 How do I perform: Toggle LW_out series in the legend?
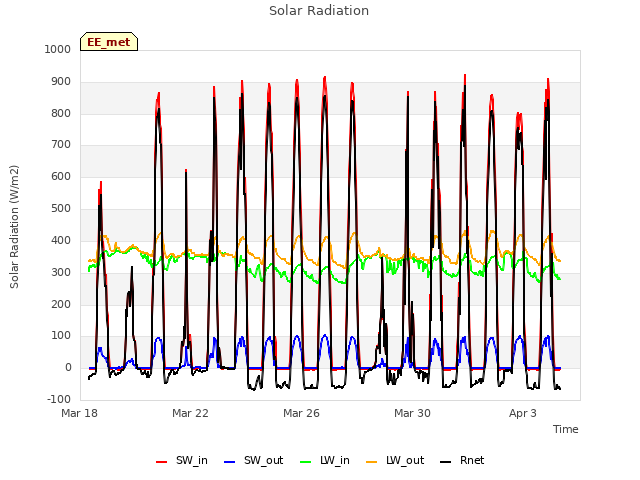click(x=395, y=460)
